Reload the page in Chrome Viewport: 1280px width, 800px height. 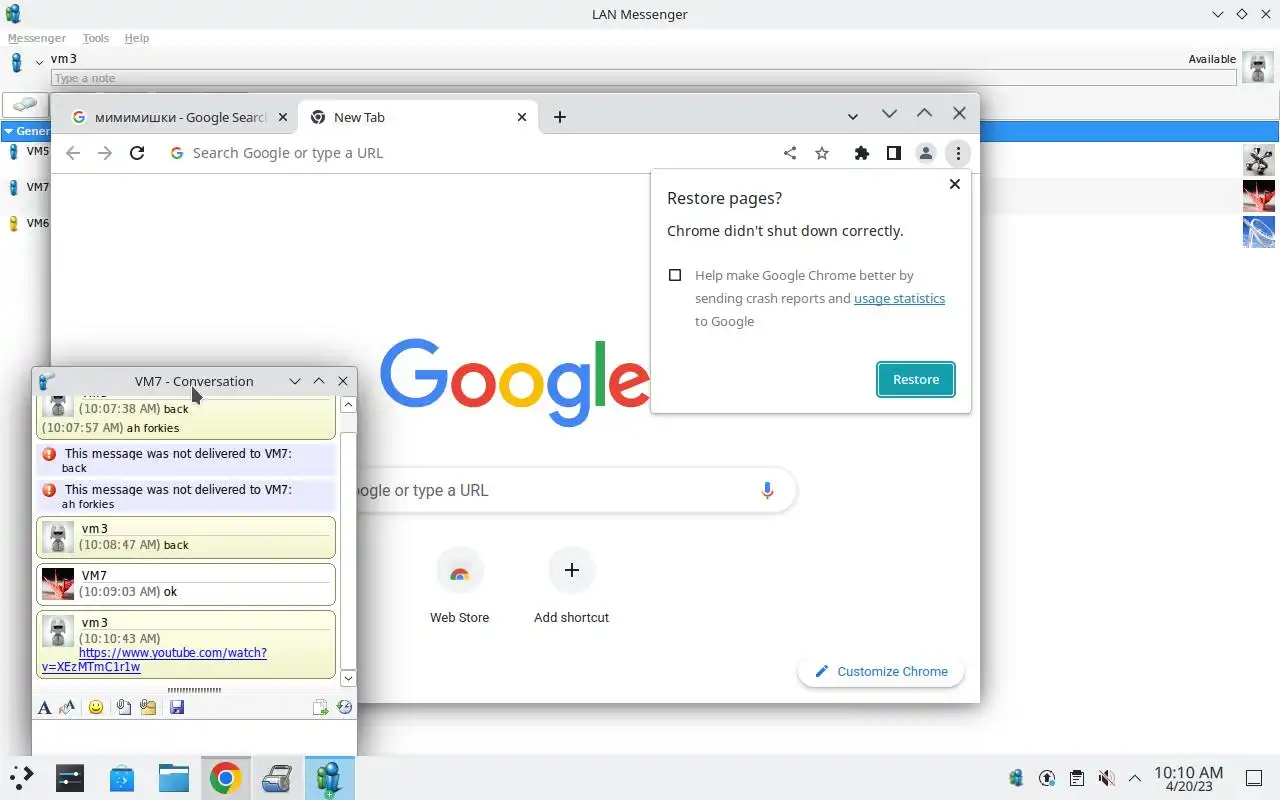click(137, 153)
